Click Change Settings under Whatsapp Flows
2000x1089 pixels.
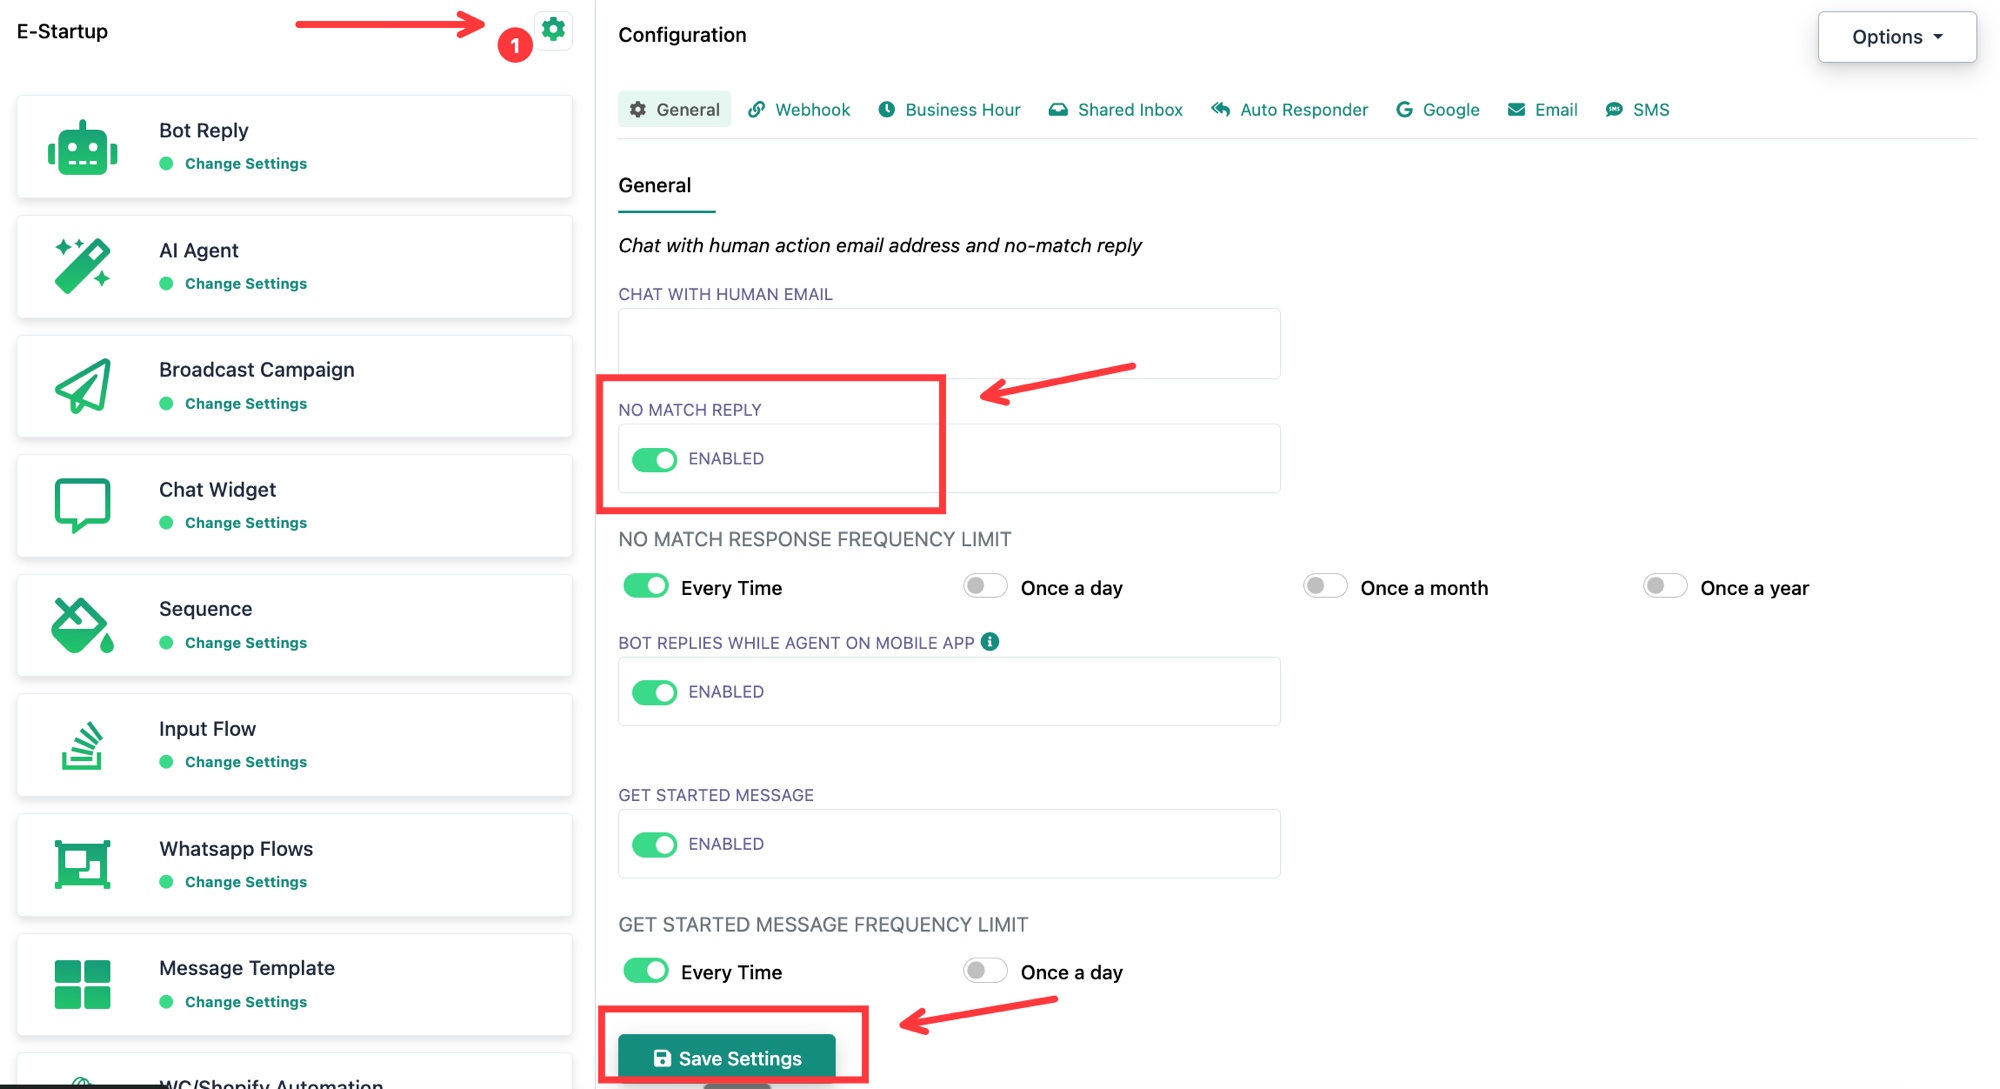(x=245, y=882)
